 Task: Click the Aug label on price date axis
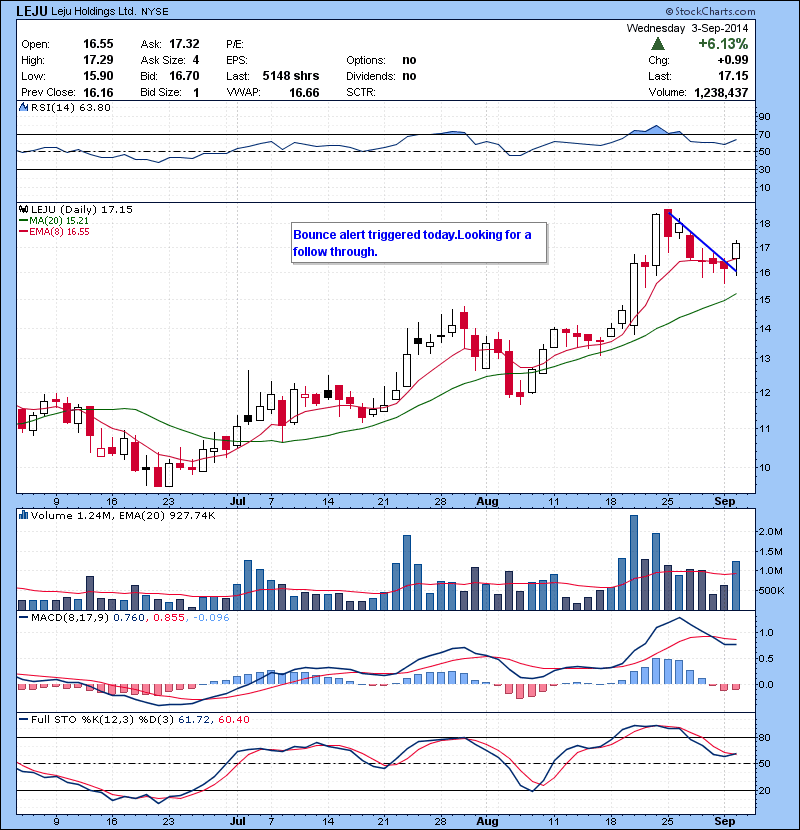[x=487, y=501]
